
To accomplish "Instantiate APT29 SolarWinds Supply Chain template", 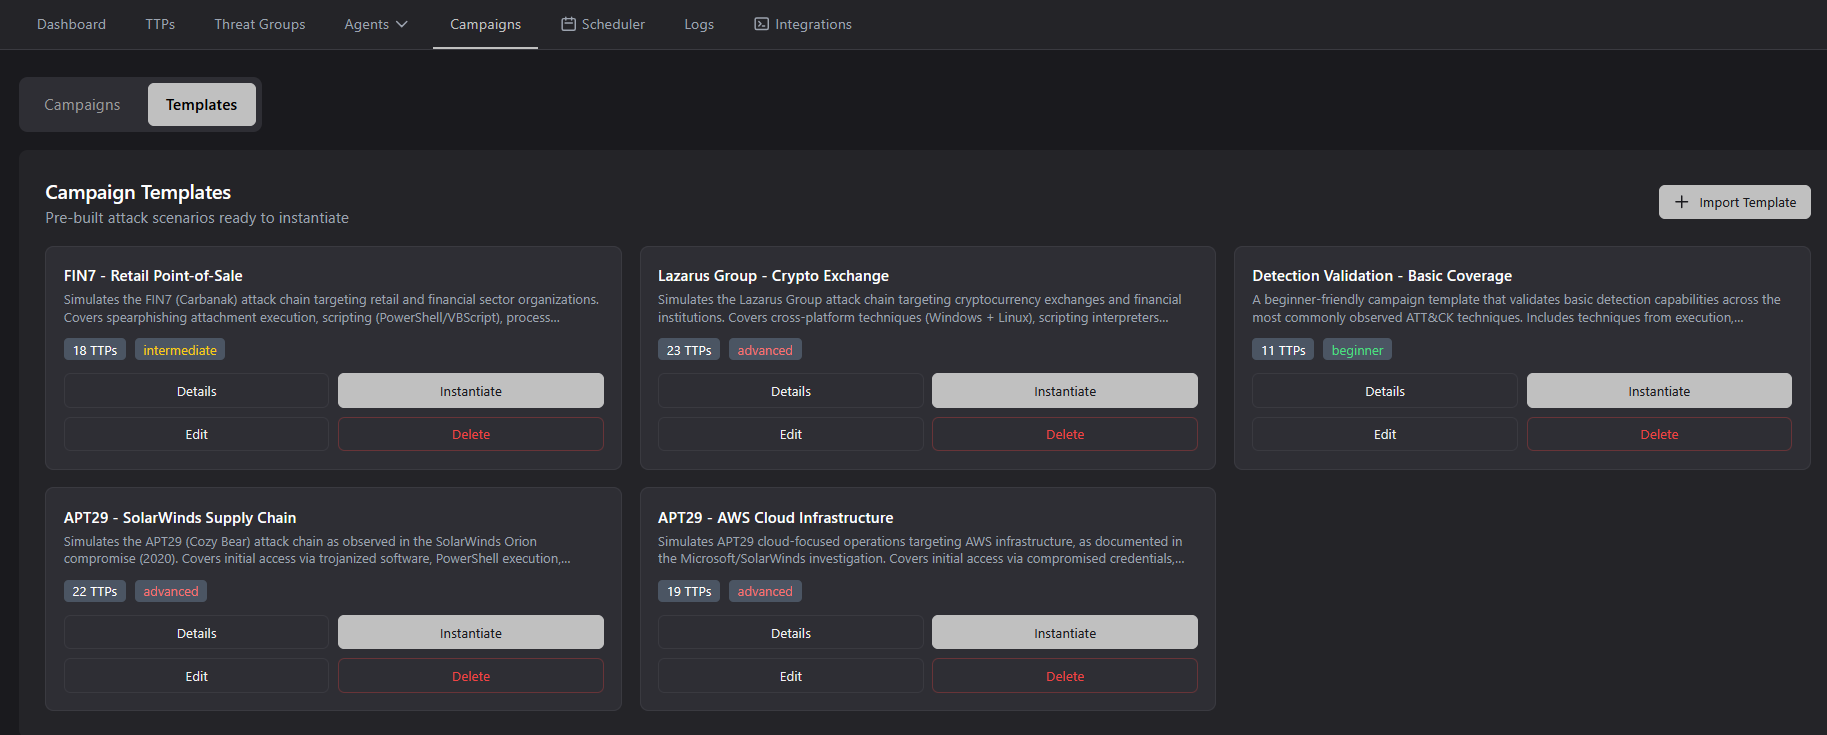I will pos(471,633).
